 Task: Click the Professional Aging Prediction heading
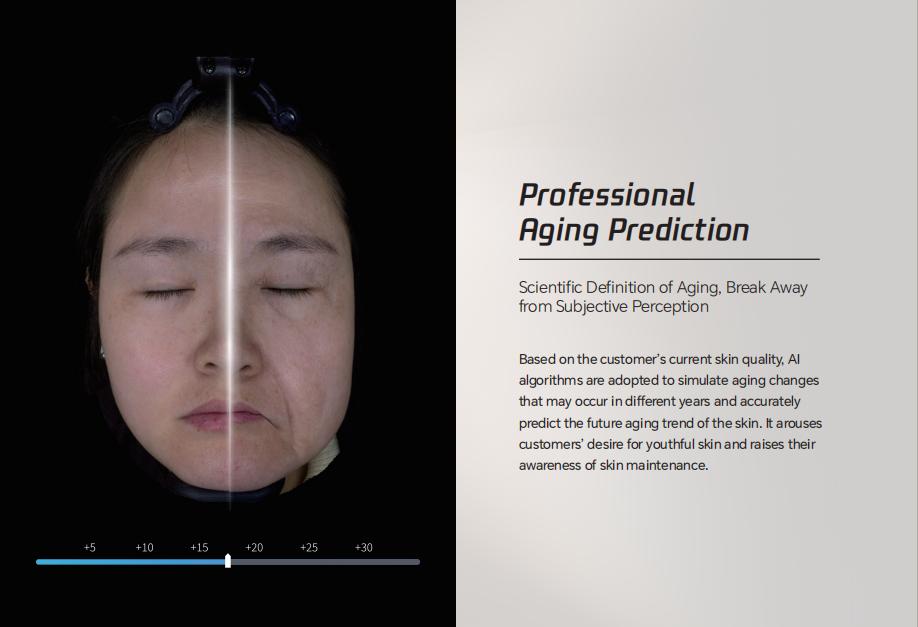[633, 212]
